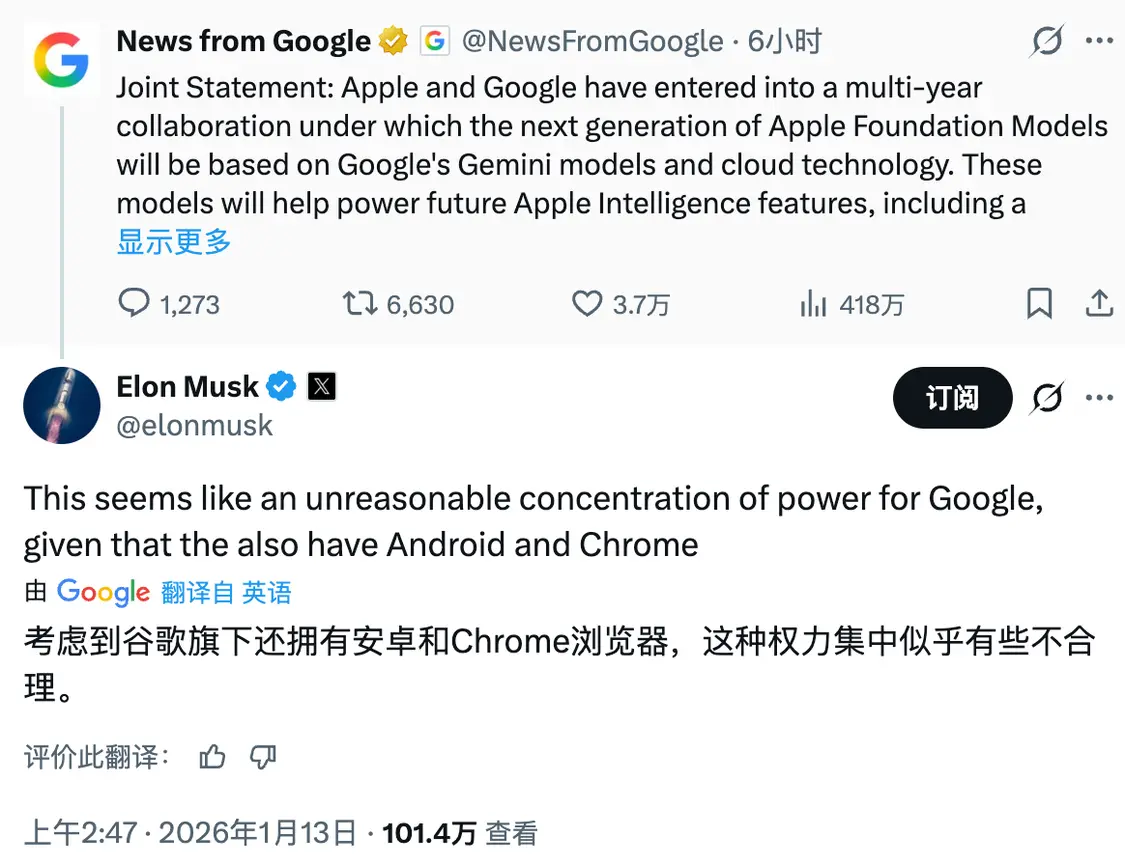Viewport: 1125px width, 865px height.
Task: Repost the News from Google announcement
Action: click(359, 303)
